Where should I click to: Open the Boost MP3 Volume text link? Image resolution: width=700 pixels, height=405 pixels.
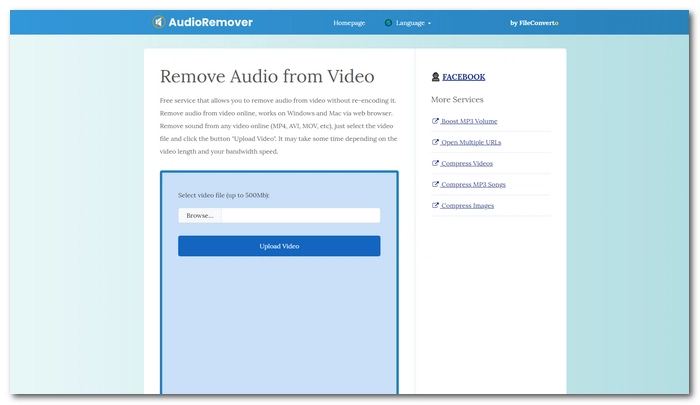click(469, 121)
